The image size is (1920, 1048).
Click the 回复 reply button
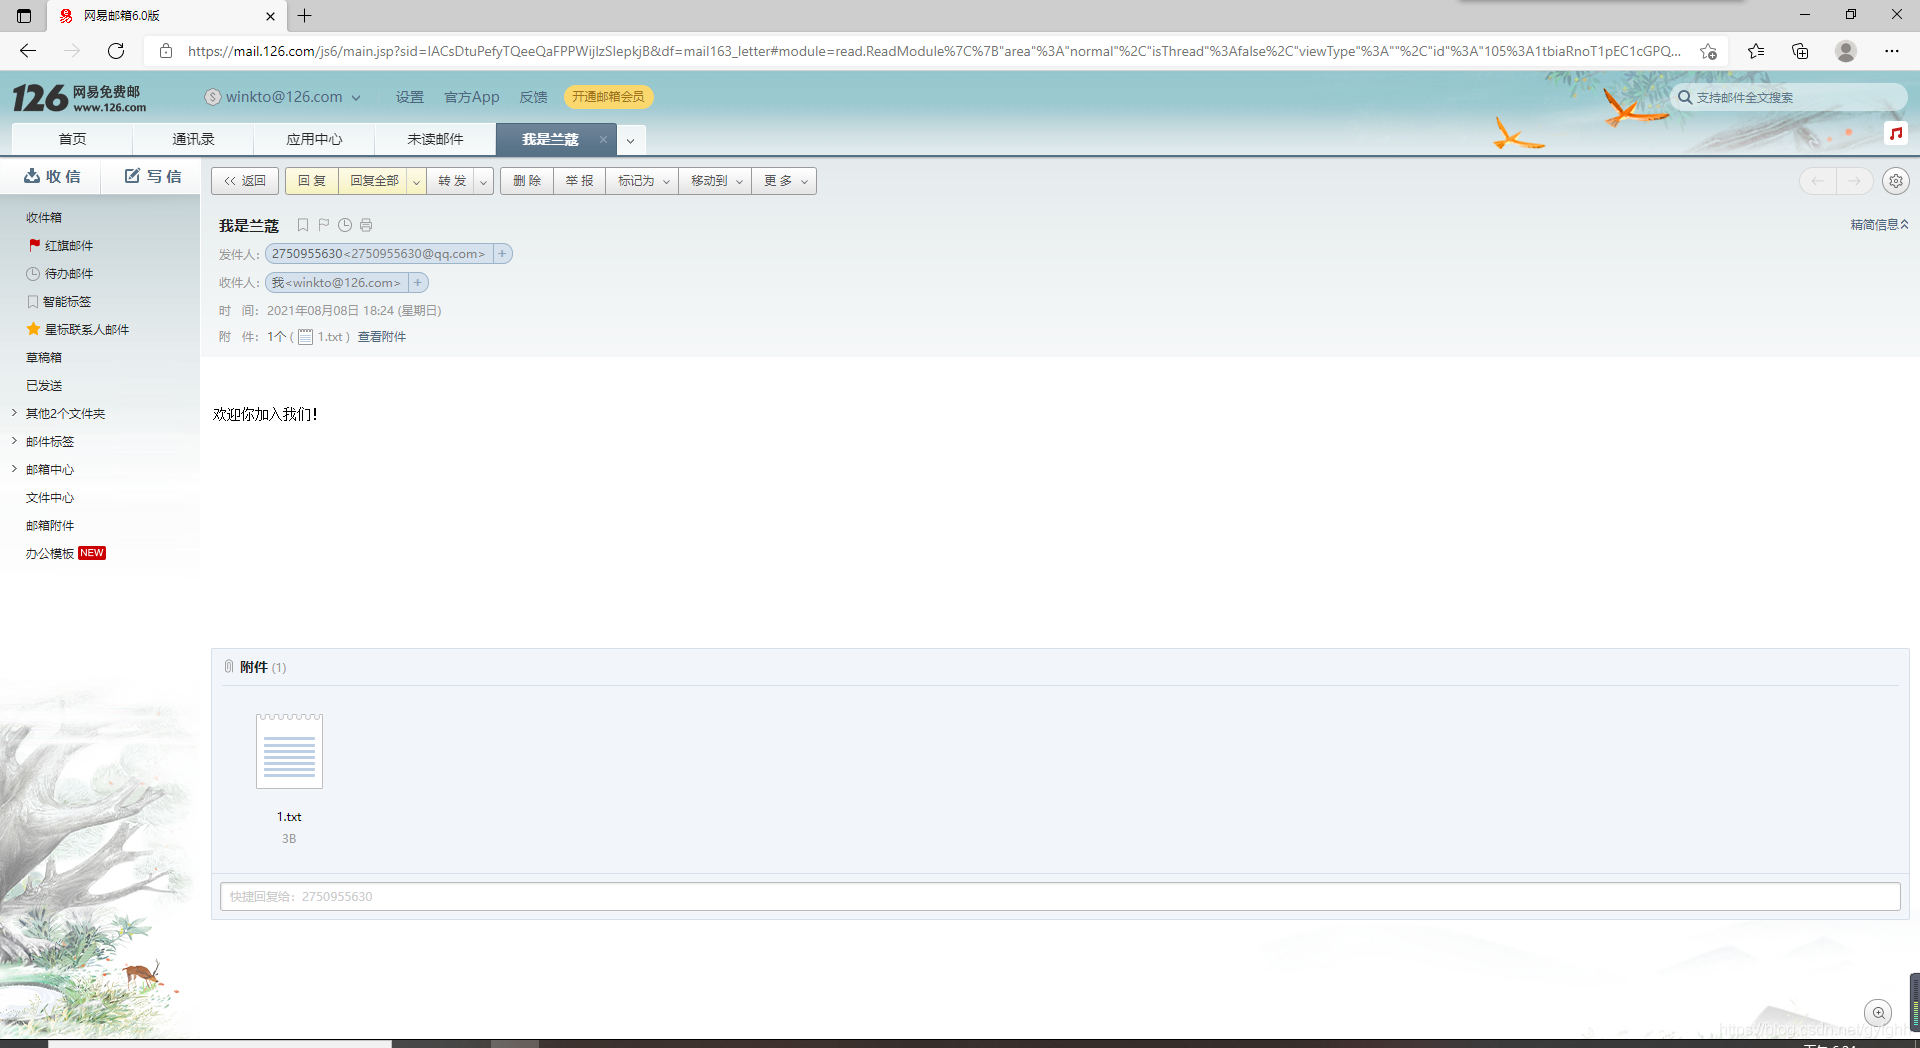(x=312, y=181)
